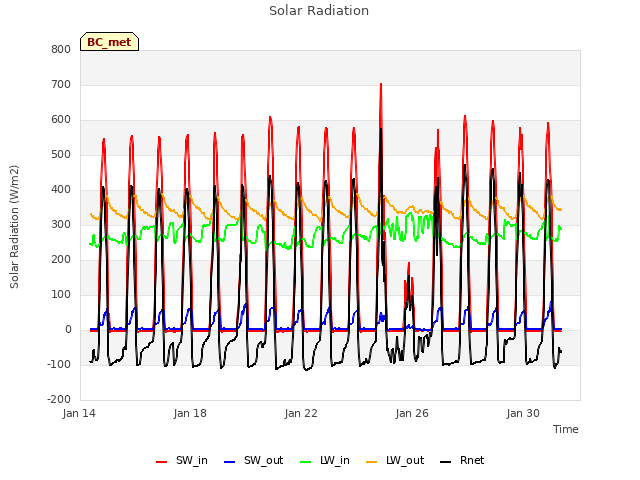Click the orange LW_out legend swatch
640x480 pixels.
tap(372, 462)
